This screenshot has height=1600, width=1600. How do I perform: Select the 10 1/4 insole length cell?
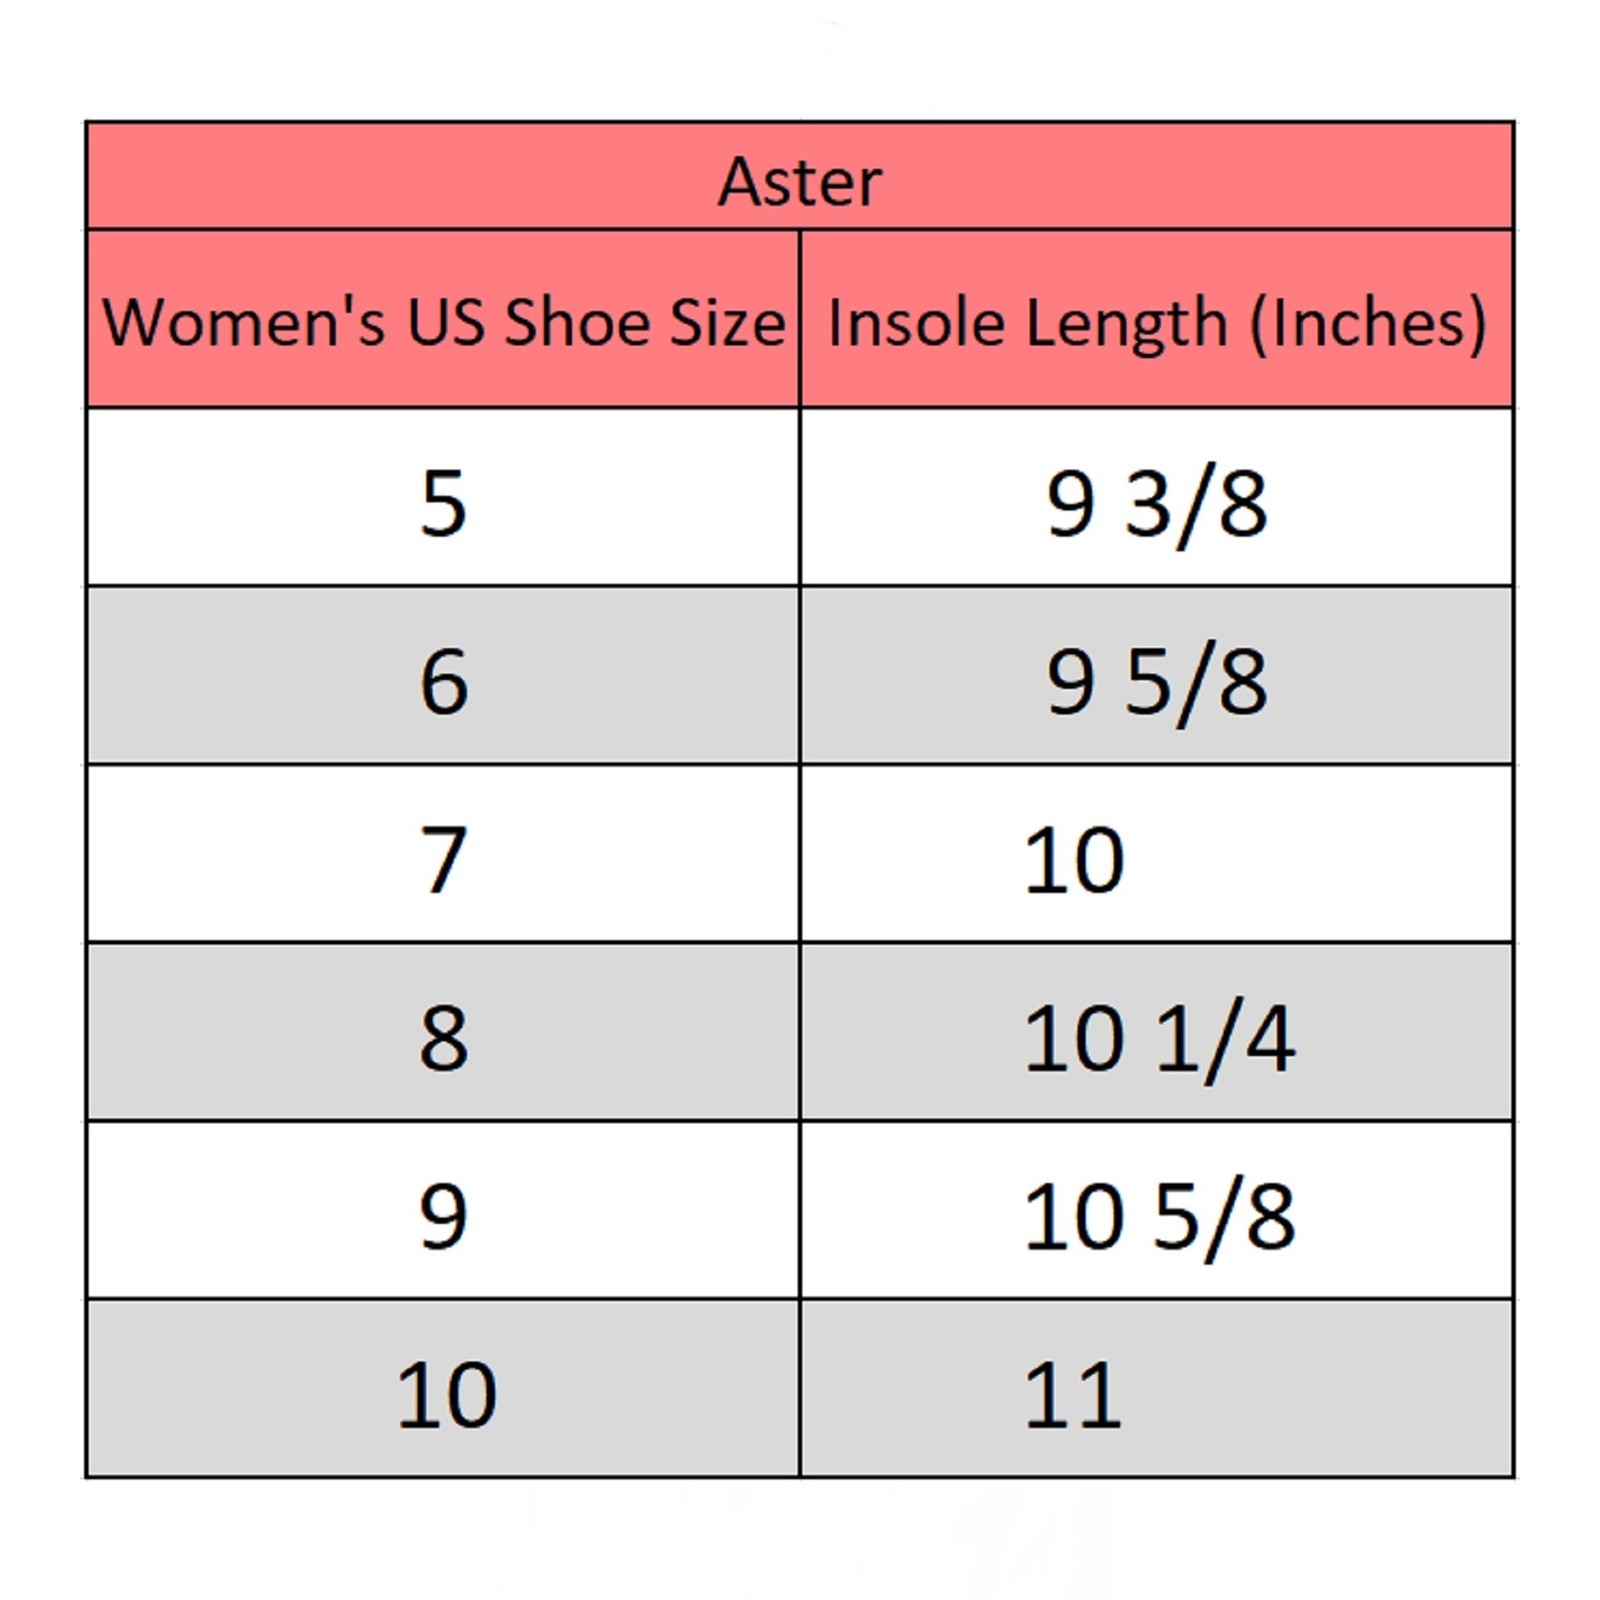click(x=1159, y=1040)
